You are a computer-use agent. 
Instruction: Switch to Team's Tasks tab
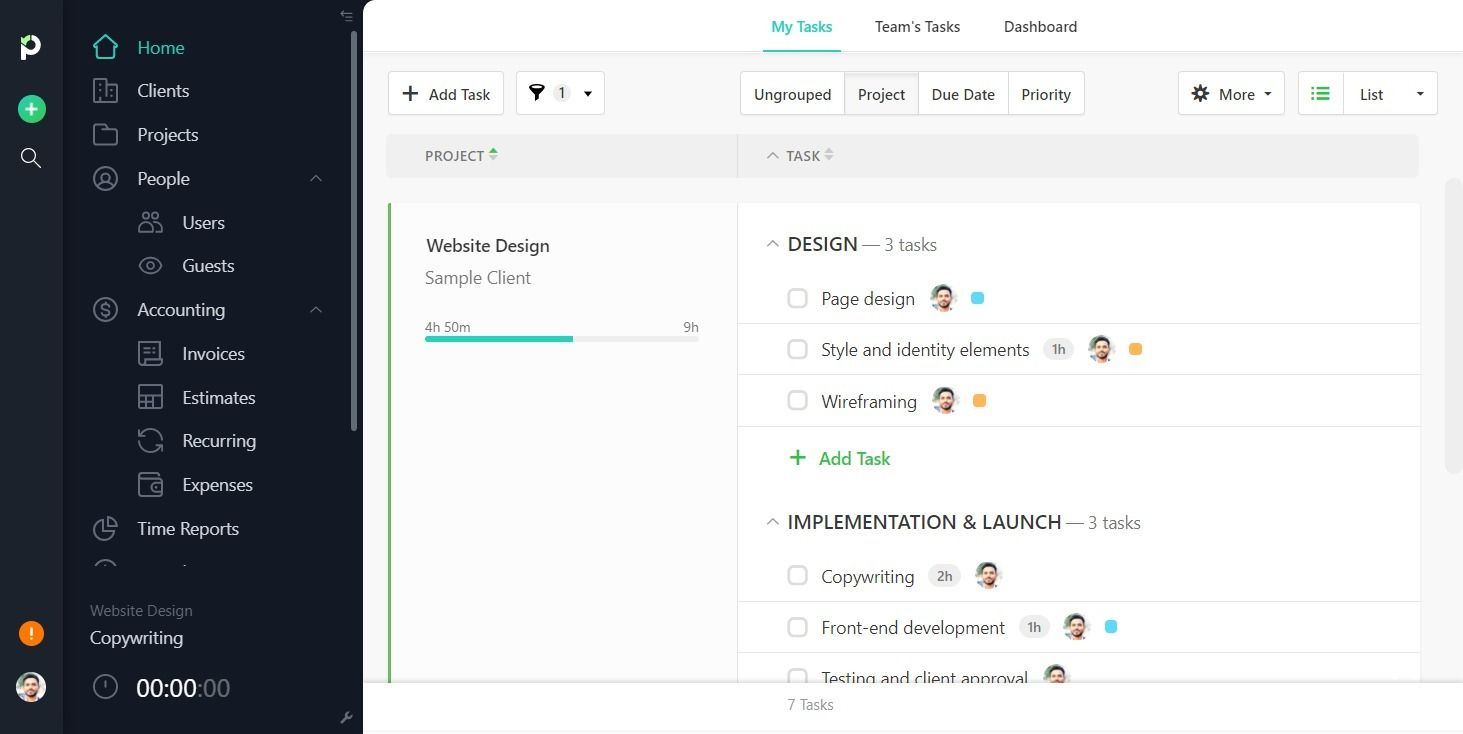[917, 27]
